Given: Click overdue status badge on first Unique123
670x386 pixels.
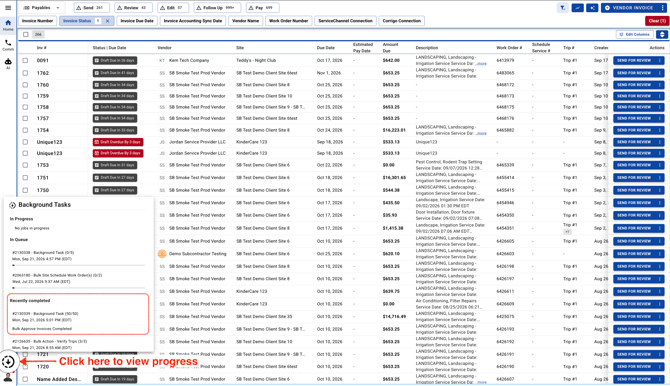Looking at the screenshot, I should (118, 142).
